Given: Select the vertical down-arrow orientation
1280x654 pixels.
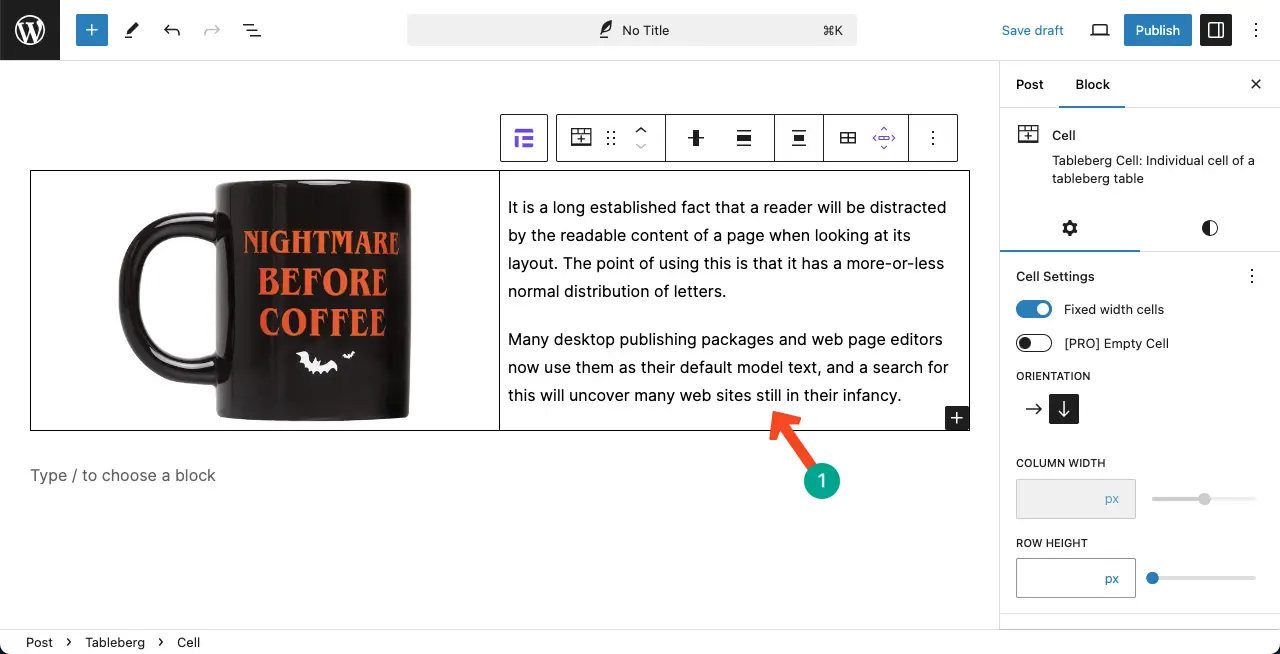Looking at the screenshot, I should click(x=1064, y=409).
